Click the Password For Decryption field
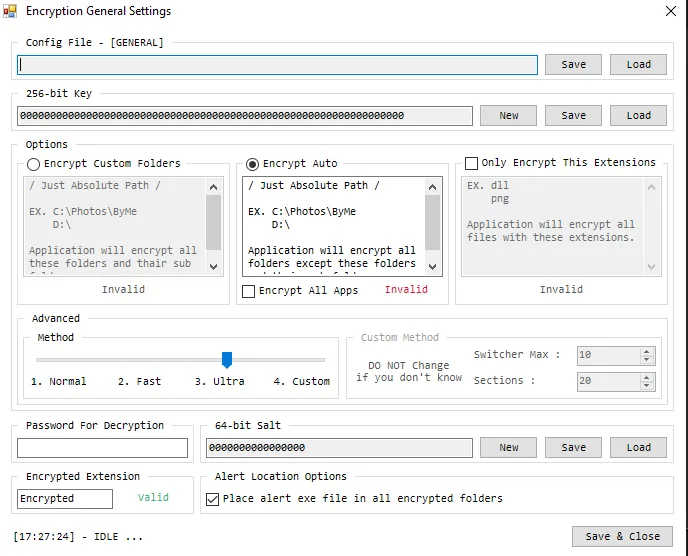 click(102, 448)
